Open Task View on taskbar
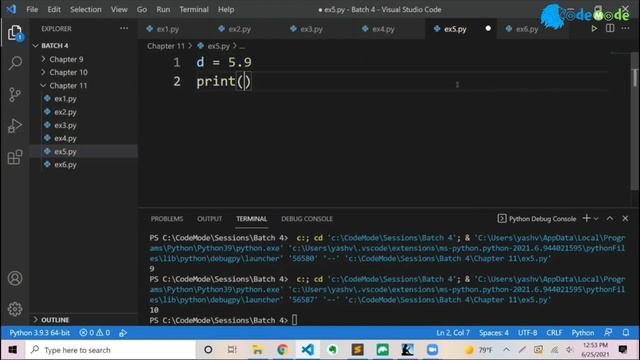Viewport: 640px width, 360px height. [x=232, y=350]
